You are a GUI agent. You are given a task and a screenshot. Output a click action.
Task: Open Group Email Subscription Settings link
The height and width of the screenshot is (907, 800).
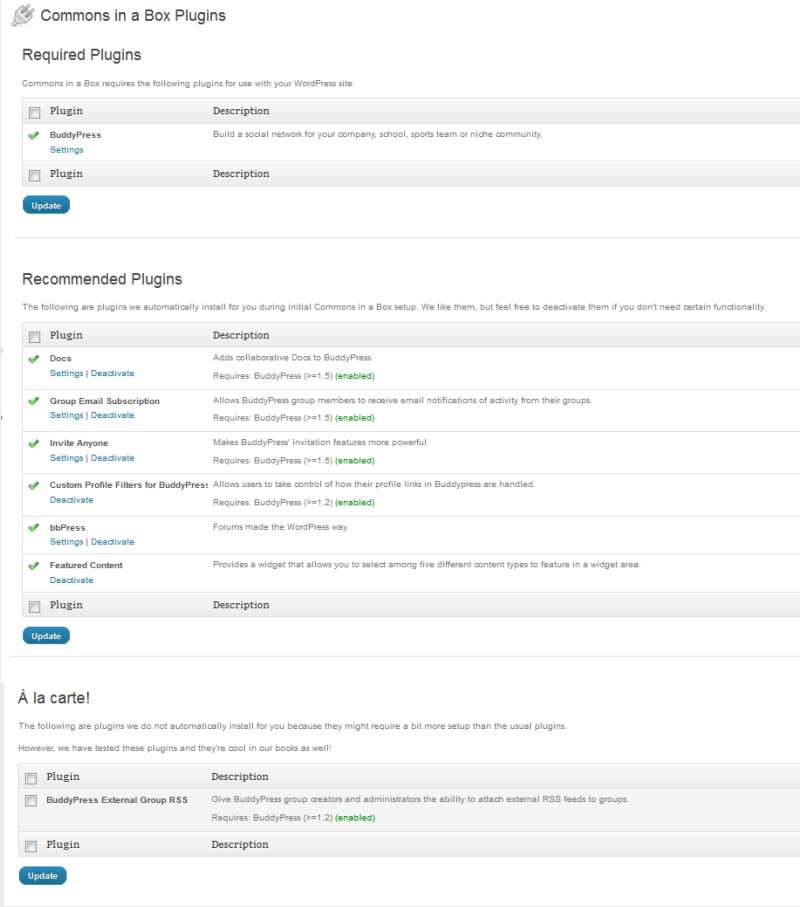[x=67, y=415]
